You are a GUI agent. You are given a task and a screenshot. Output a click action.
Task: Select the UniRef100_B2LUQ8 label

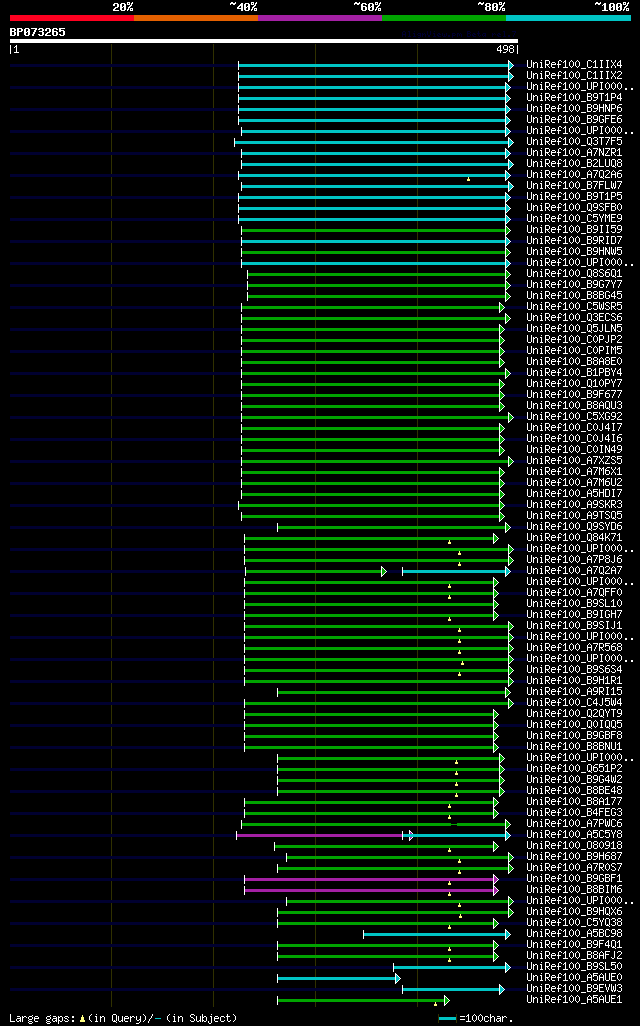coord(575,164)
